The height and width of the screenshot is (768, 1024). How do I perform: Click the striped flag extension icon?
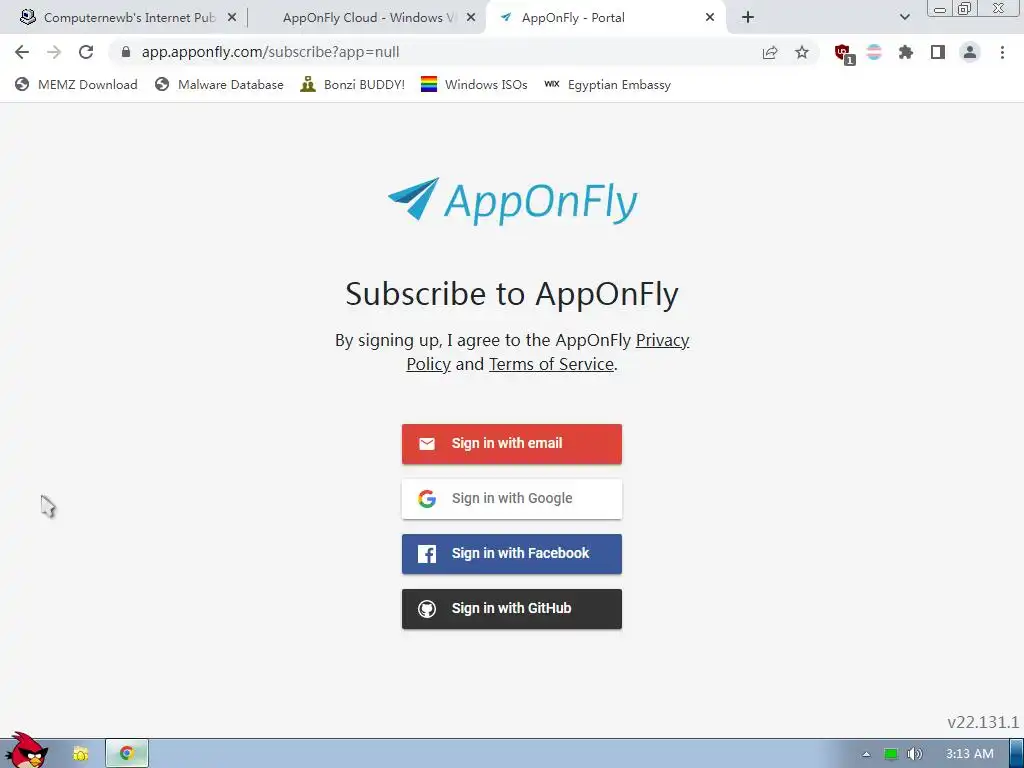(x=874, y=52)
